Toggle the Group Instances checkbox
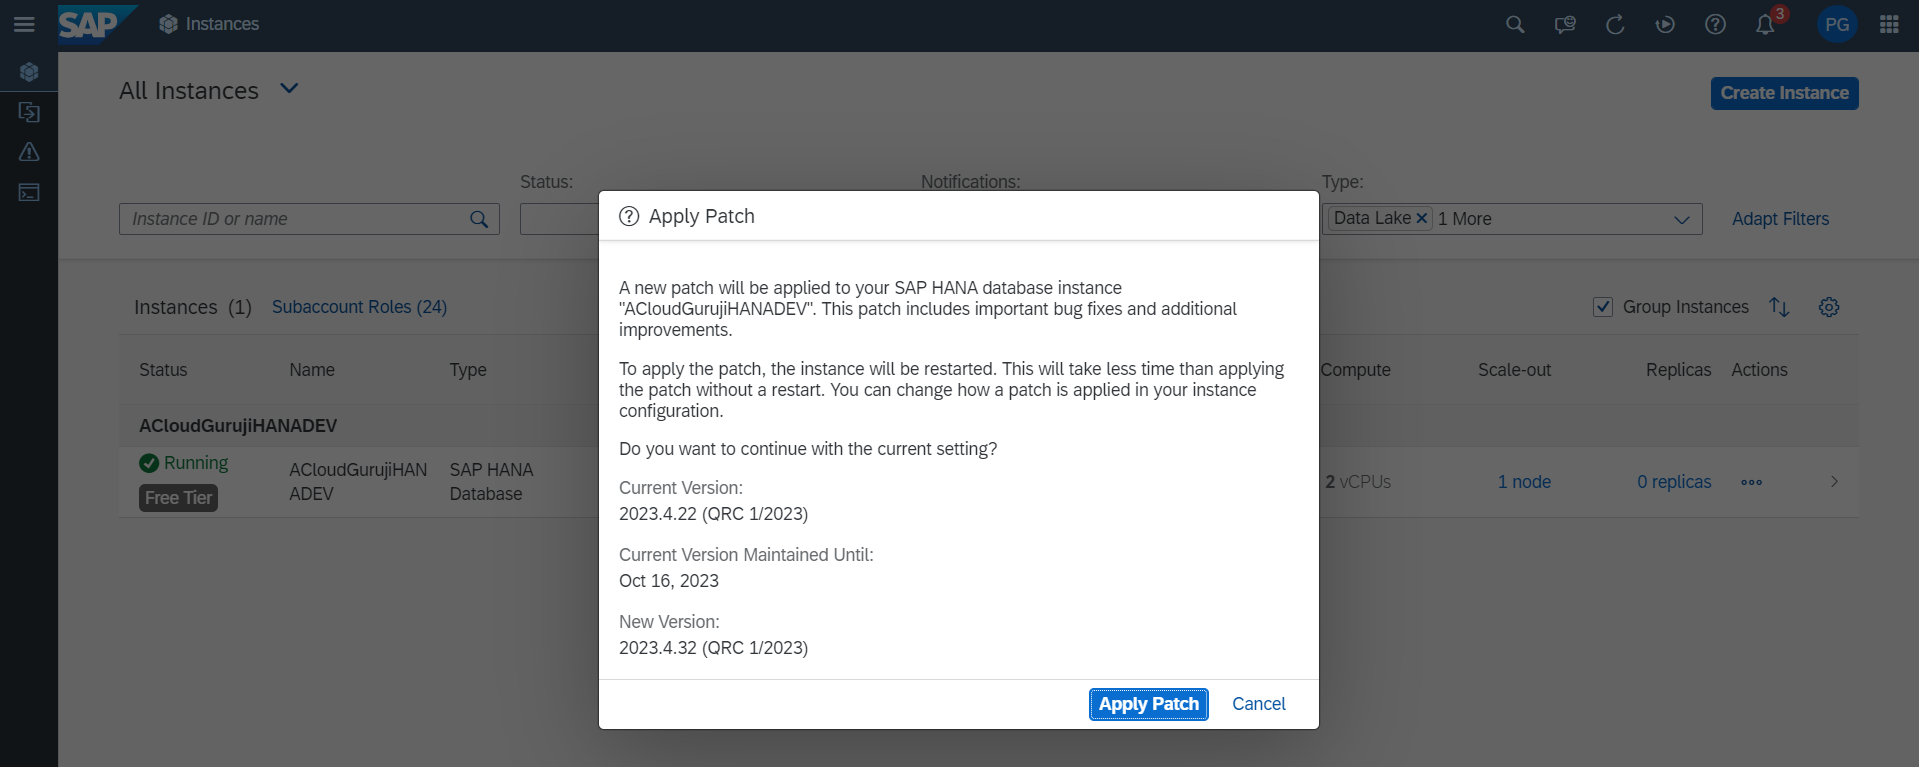The height and width of the screenshot is (767, 1919). (1603, 307)
